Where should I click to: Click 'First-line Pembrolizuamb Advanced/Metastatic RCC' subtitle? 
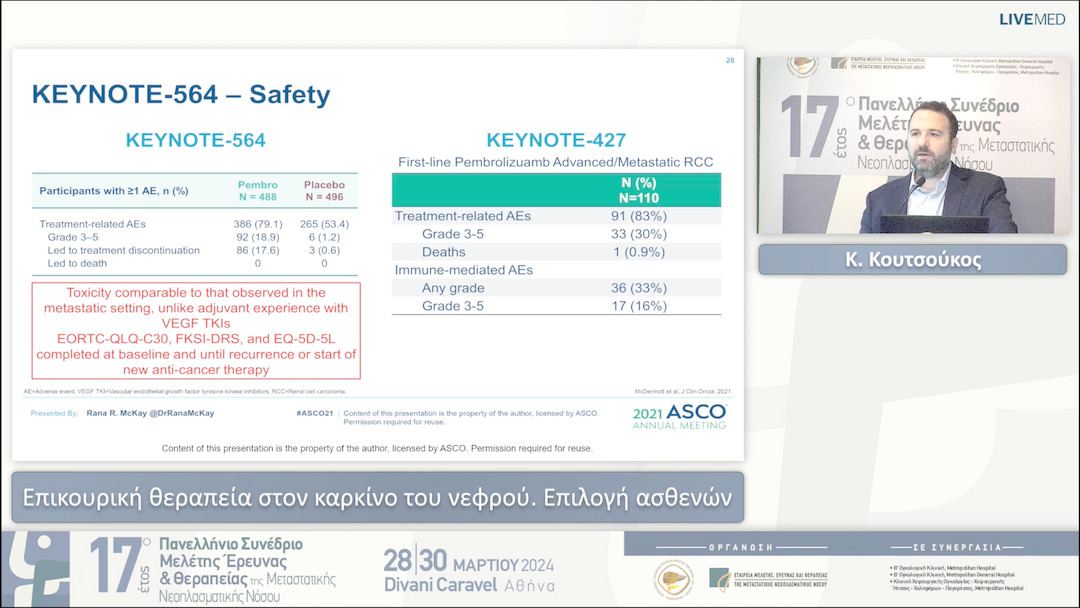point(556,163)
